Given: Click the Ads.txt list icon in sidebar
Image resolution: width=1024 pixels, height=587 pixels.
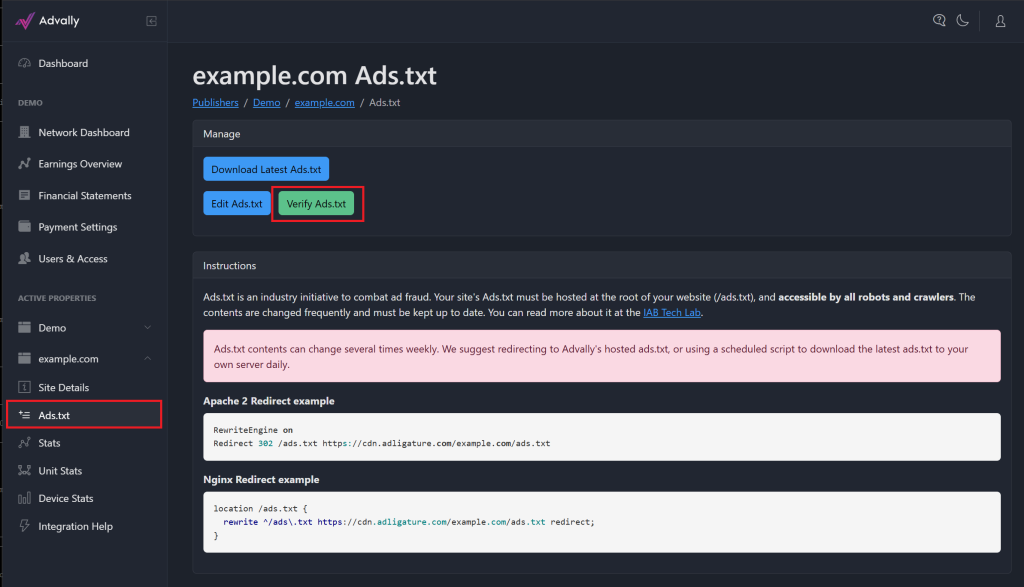Looking at the screenshot, I should pos(24,415).
